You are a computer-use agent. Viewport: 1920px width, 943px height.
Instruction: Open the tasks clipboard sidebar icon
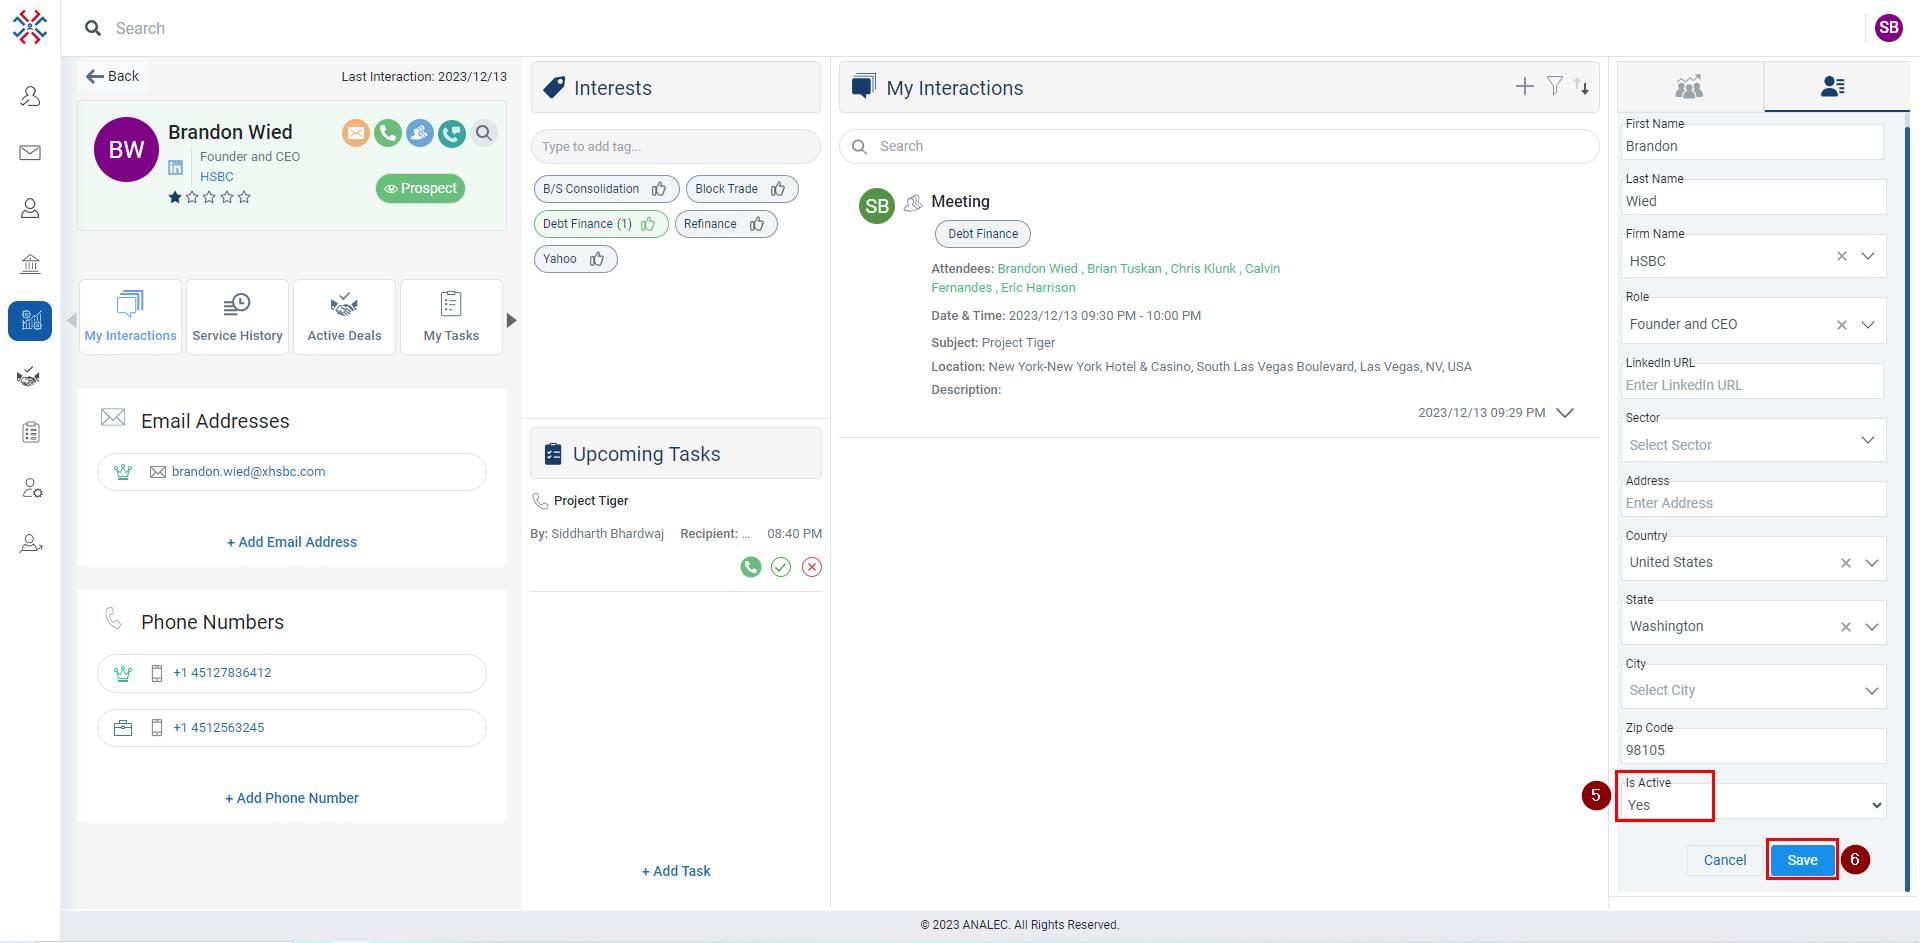[30, 432]
